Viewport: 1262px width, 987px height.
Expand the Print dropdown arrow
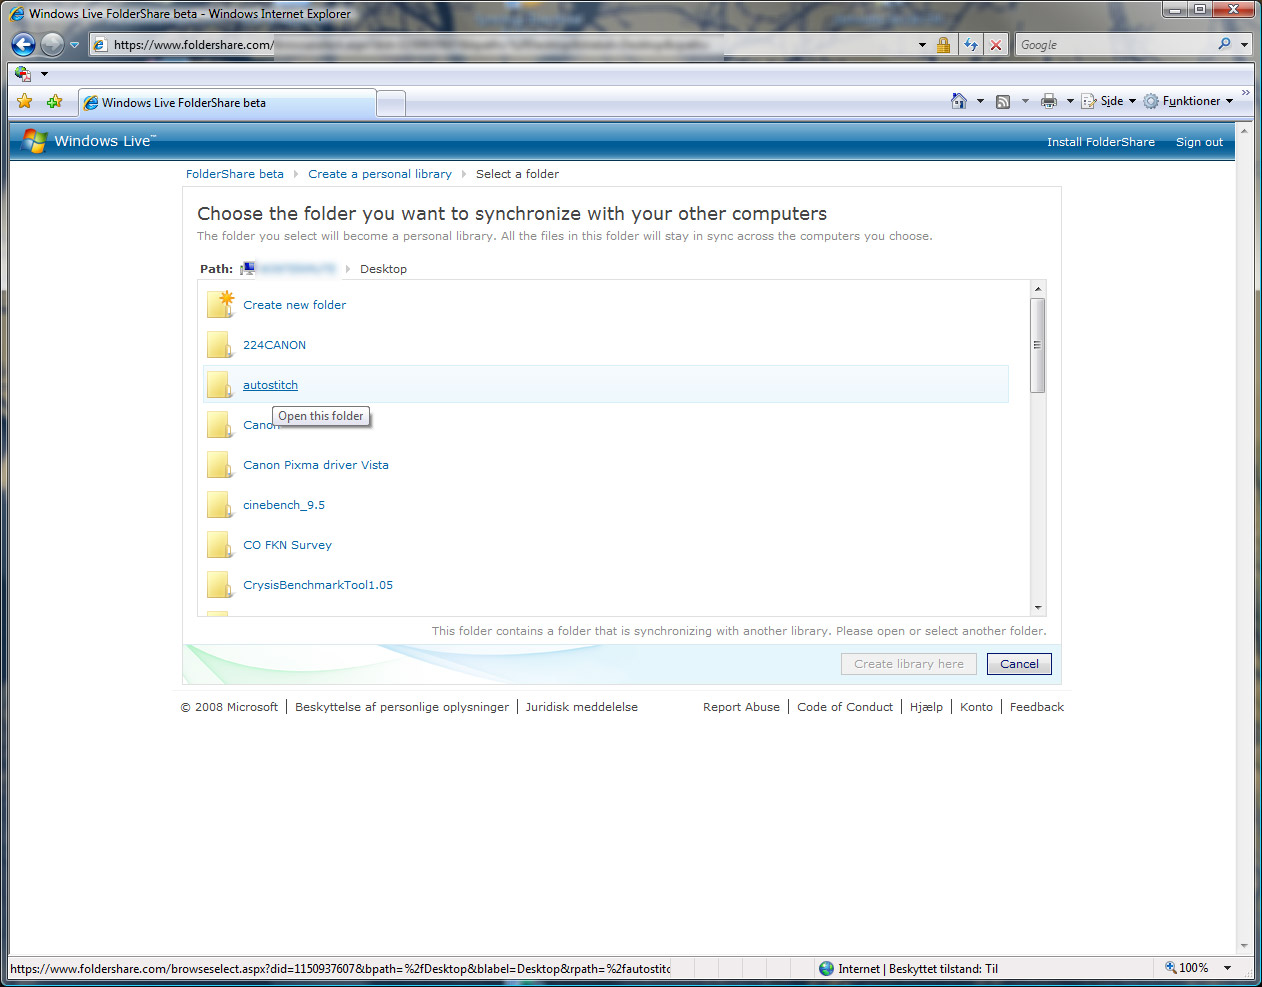(x=1070, y=101)
